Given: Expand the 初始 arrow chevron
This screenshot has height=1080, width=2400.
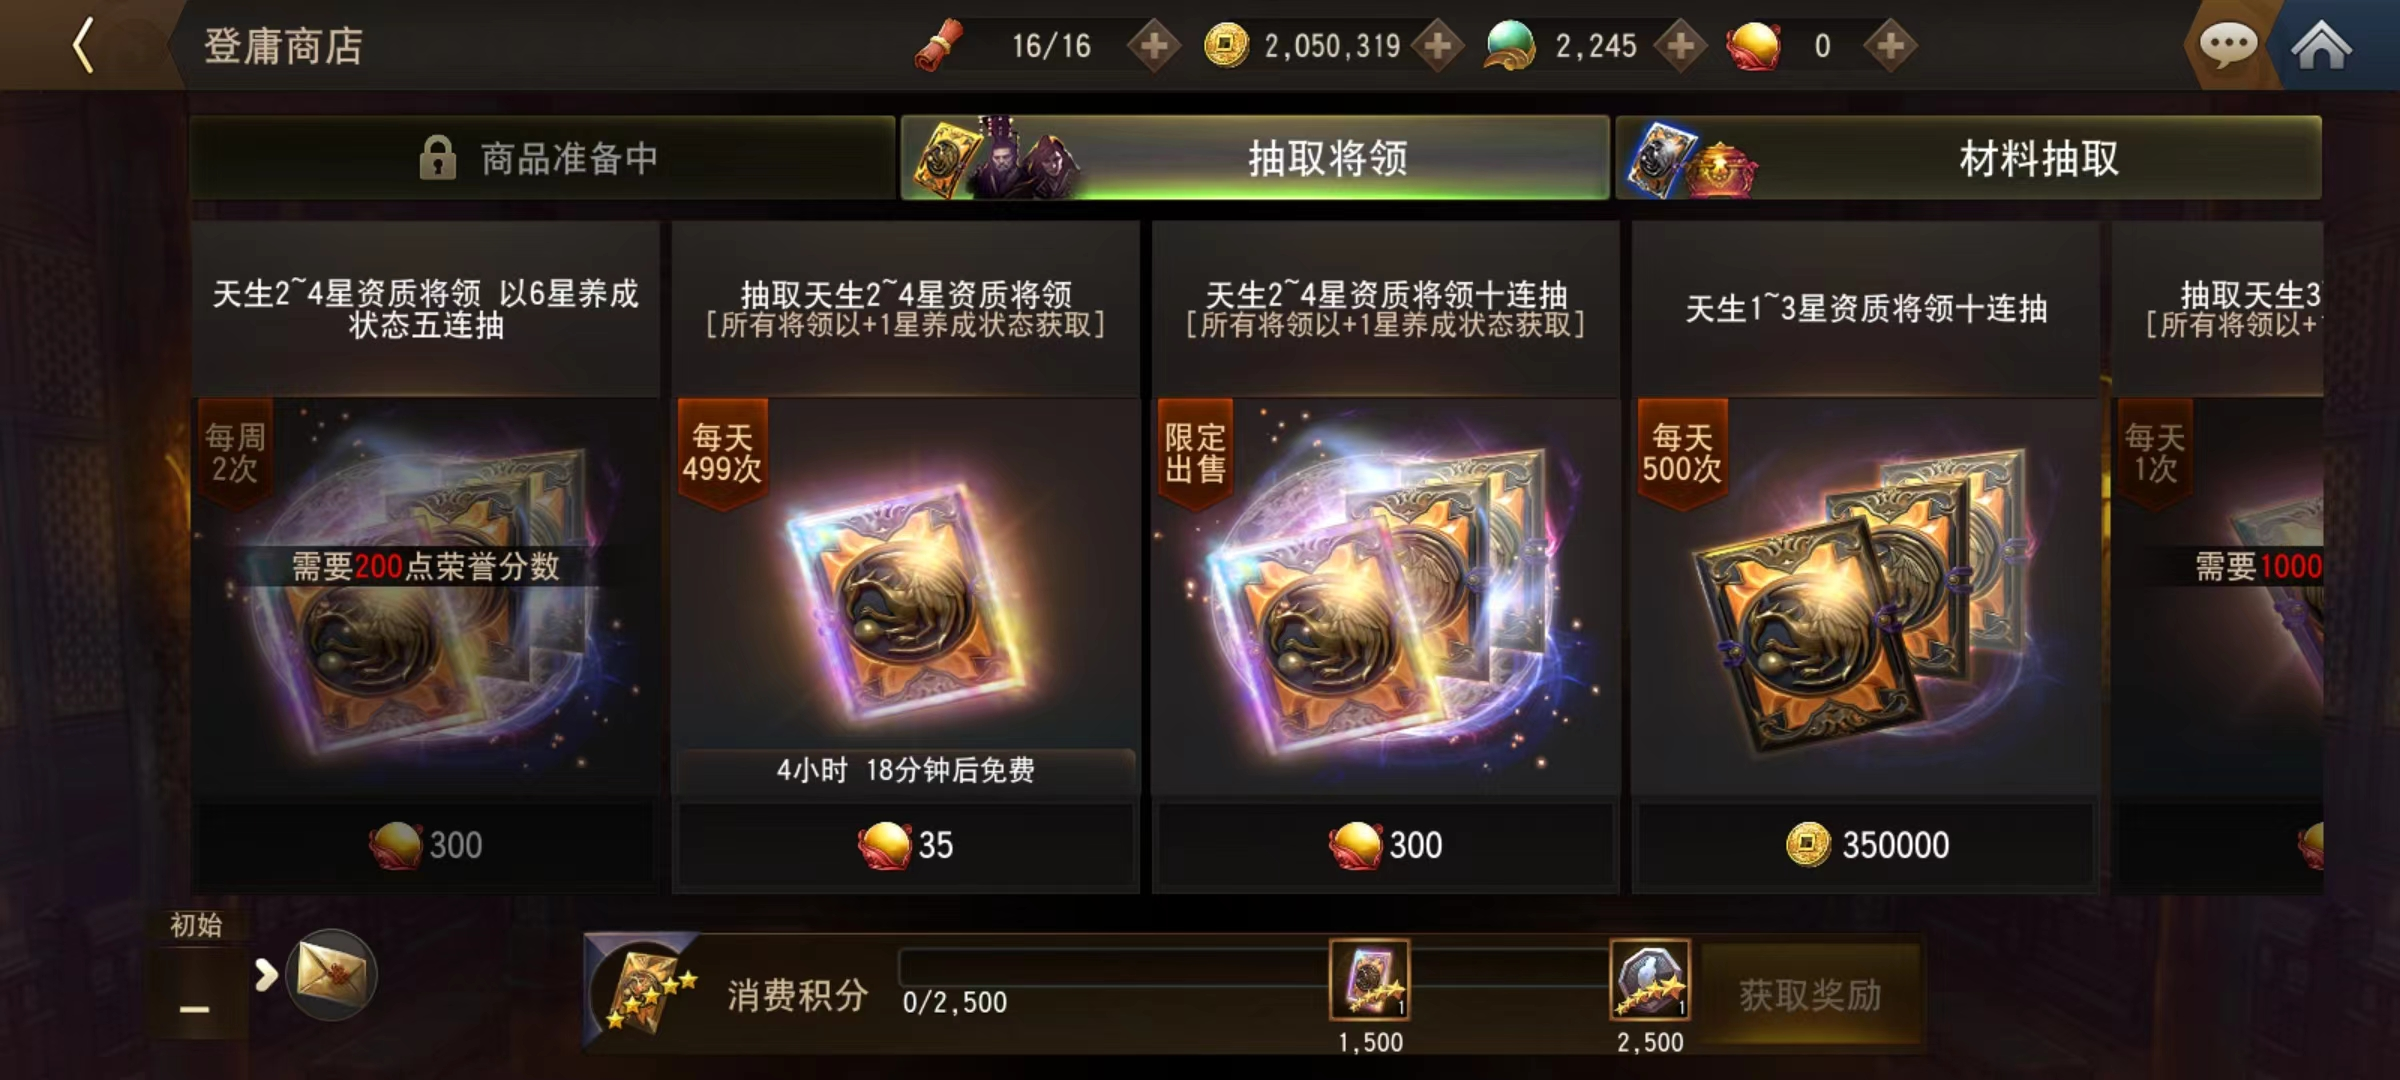Looking at the screenshot, I should point(265,974).
